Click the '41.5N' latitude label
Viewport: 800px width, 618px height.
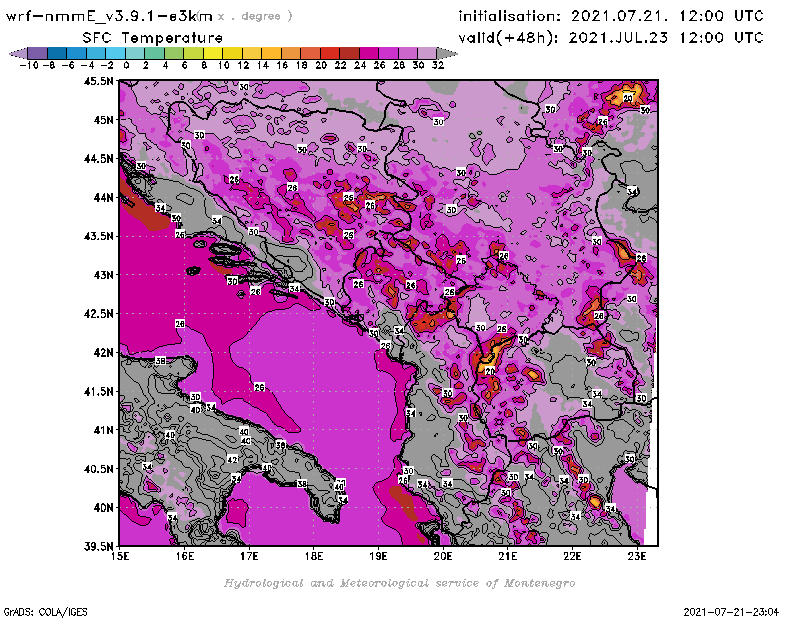coord(98,391)
